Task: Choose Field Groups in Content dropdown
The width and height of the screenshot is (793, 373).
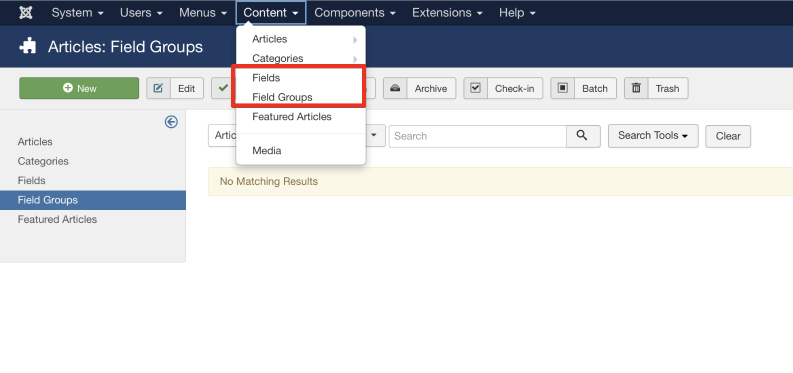Action: [301, 97]
